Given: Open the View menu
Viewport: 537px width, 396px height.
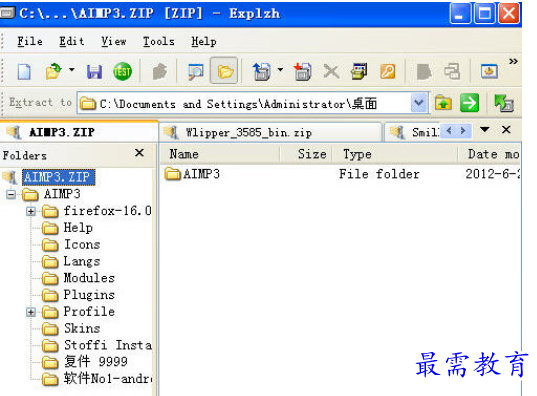Looking at the screenshot, I should pos(114,41).
